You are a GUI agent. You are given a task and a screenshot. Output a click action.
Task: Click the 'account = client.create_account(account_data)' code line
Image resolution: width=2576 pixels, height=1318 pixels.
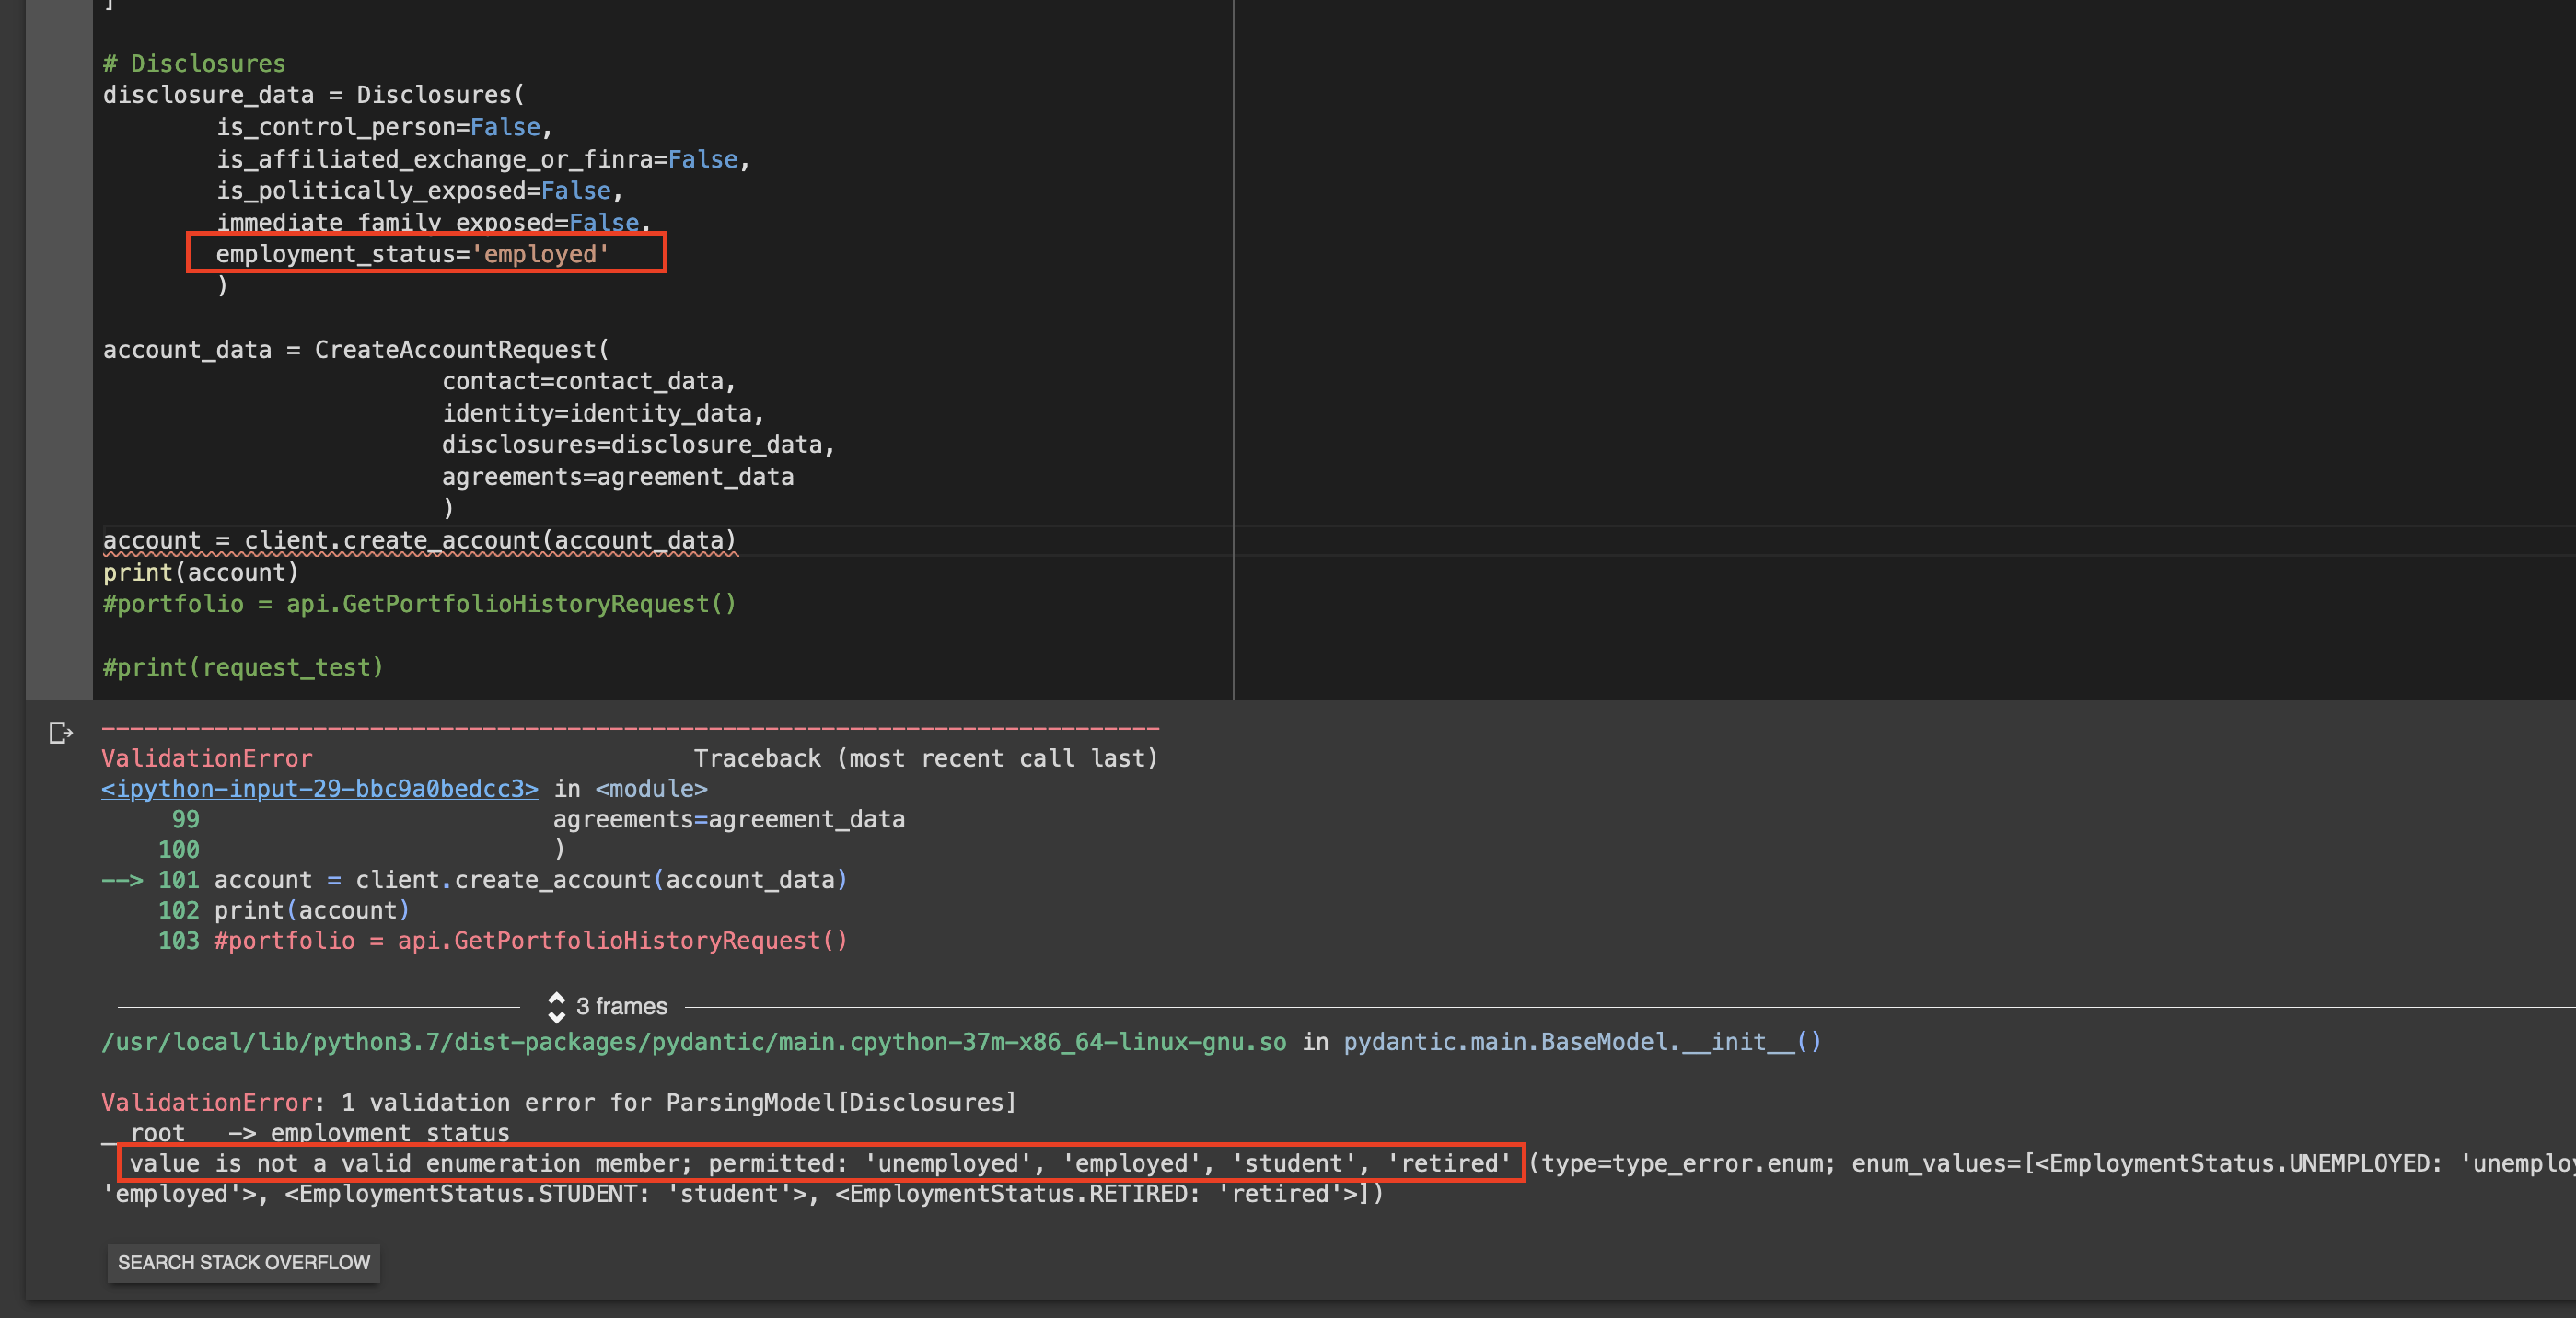pyautogui.click(x=420, y=540)
